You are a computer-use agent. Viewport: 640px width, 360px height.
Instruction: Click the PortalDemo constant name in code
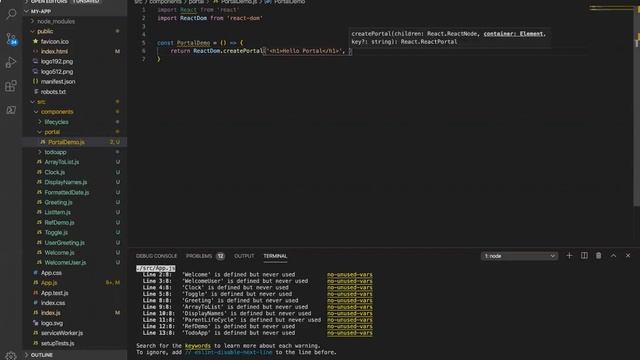pyautogui.click(x=193, y=43)
